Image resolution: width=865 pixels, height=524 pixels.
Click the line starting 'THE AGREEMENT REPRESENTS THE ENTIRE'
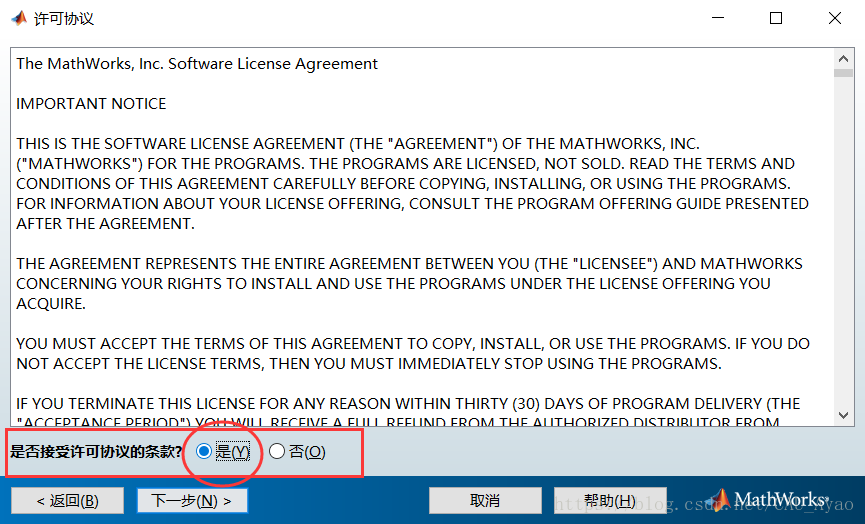pos(409,264)
